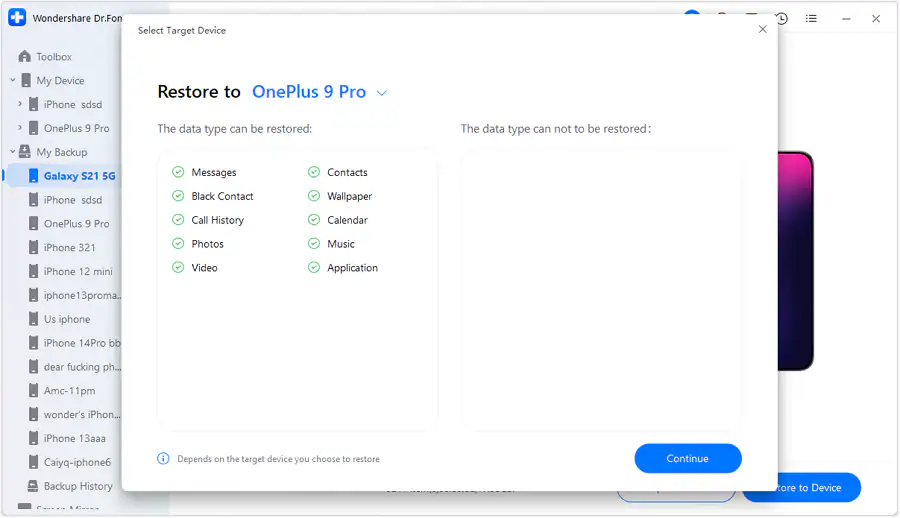Click the Galaxy S21 5G device icon
The width and height of the screenshot is (900, 518).
coord(33,176)
